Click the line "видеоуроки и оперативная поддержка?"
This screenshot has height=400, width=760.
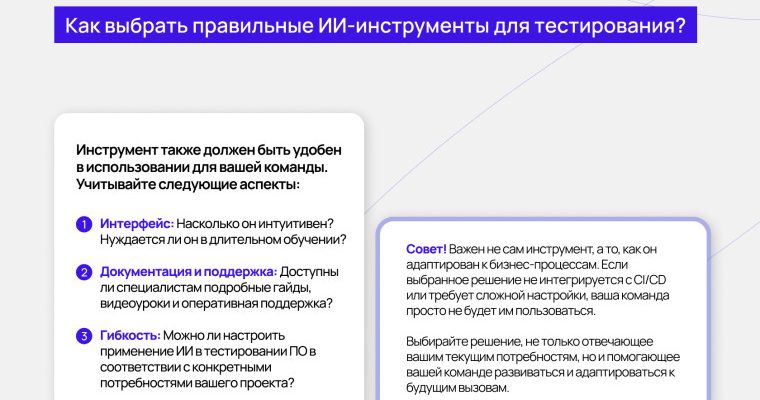pos(217,303)
